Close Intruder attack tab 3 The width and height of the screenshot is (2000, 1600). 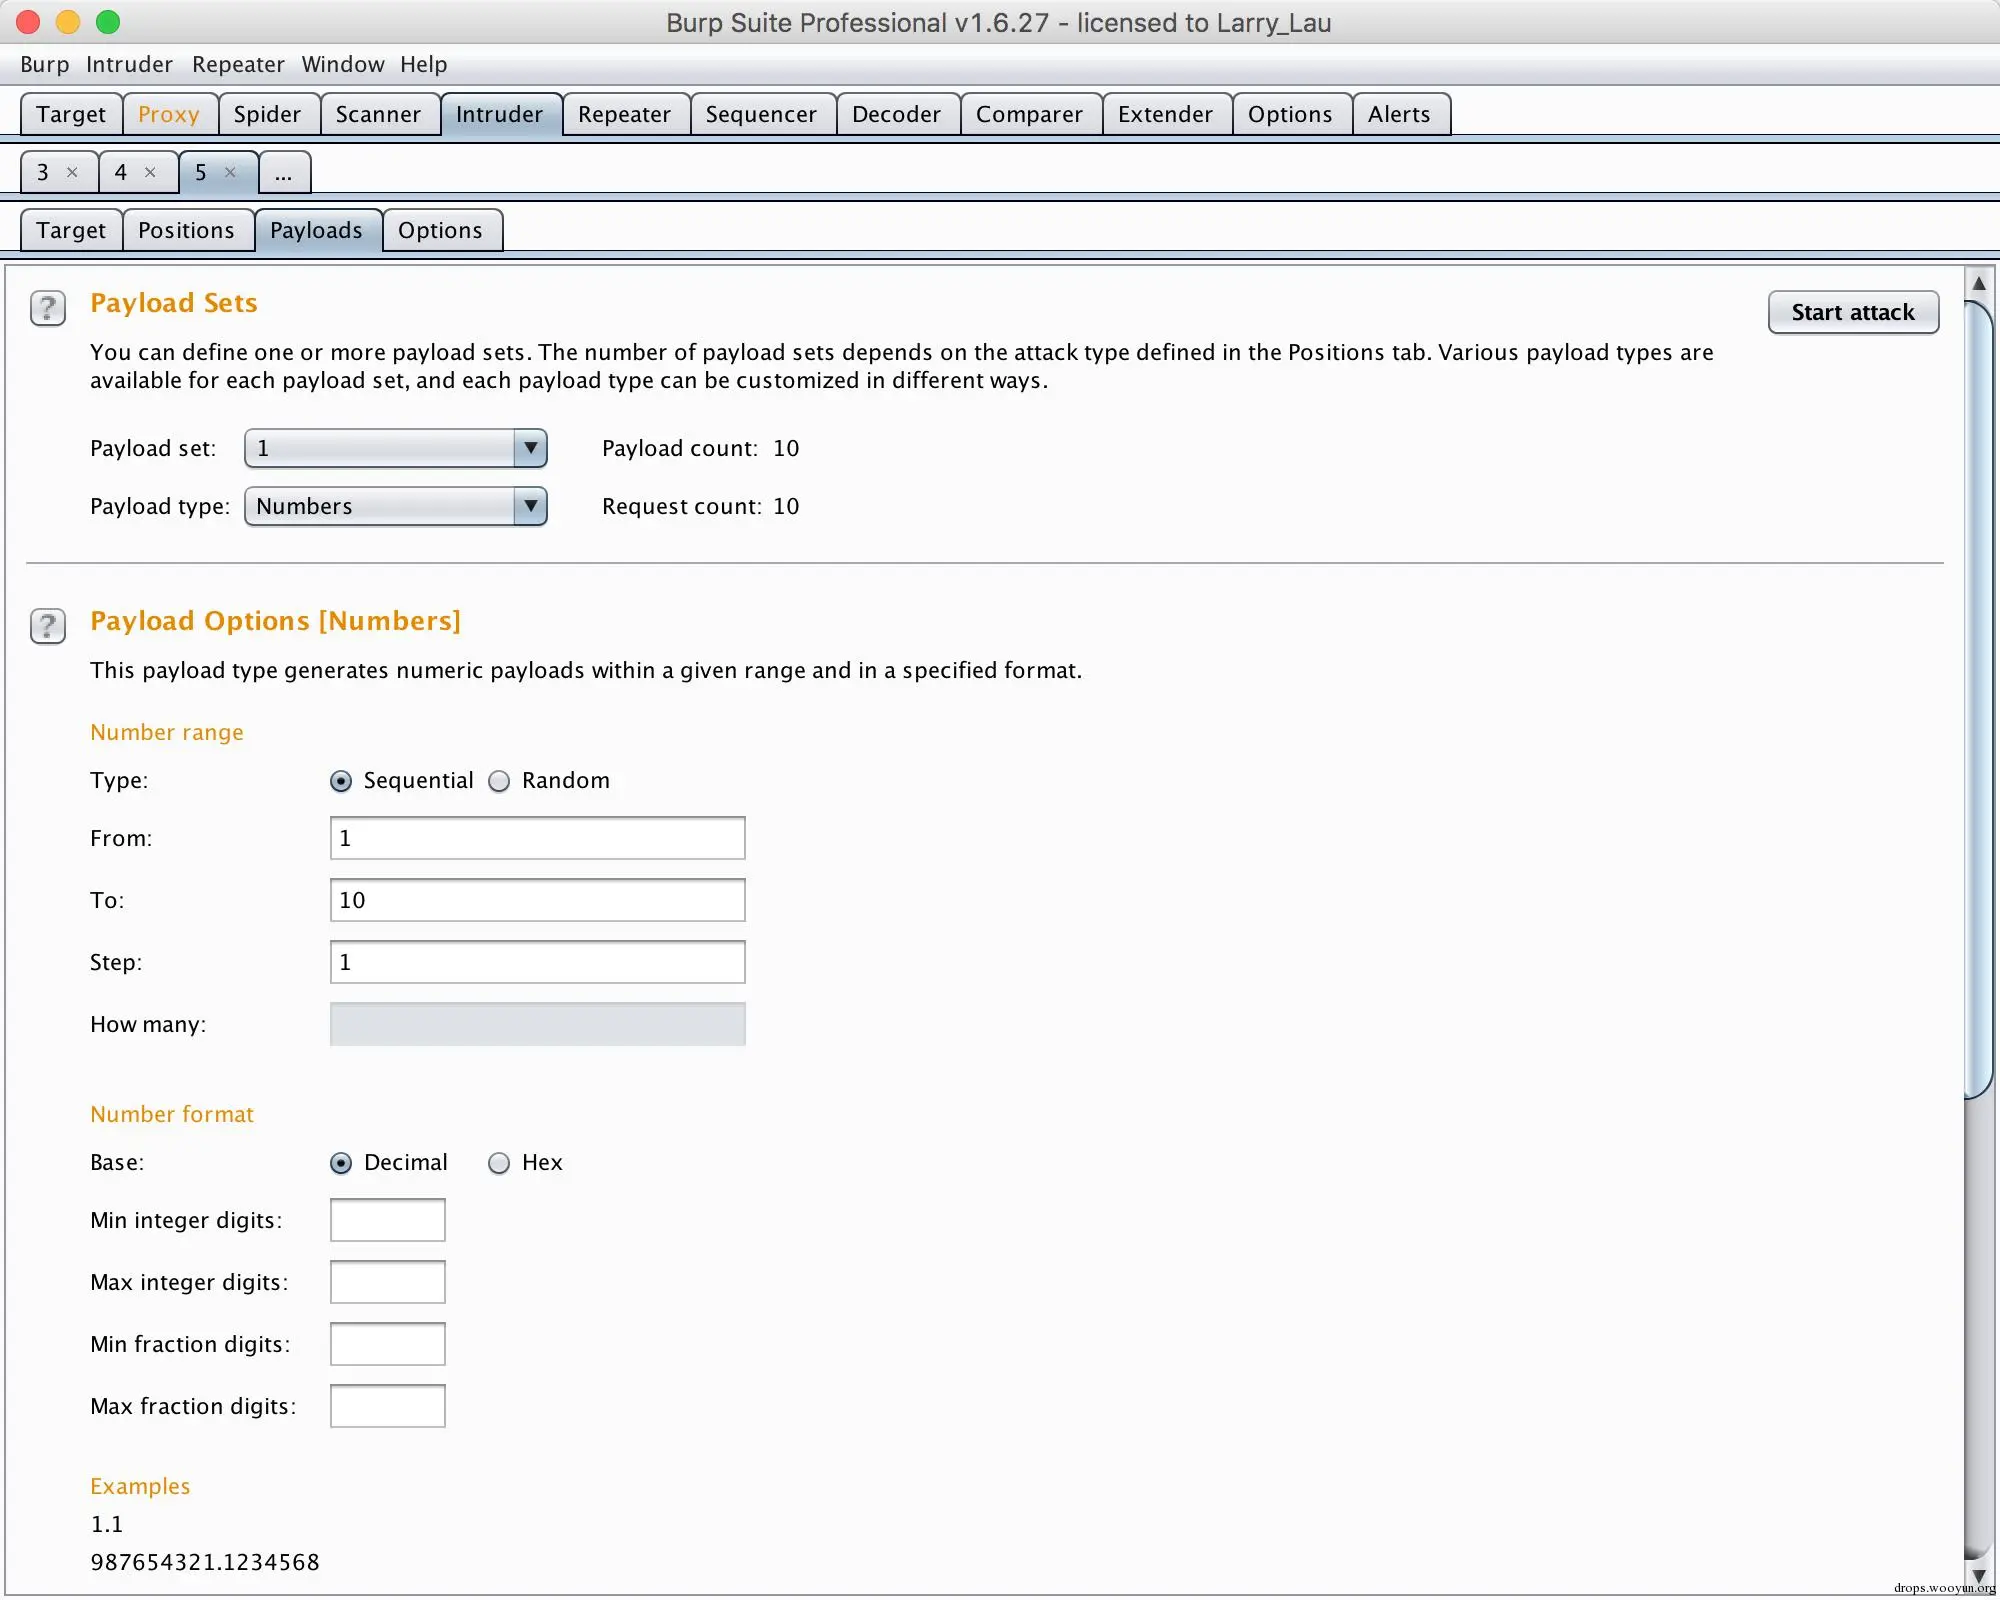[72, 172]
